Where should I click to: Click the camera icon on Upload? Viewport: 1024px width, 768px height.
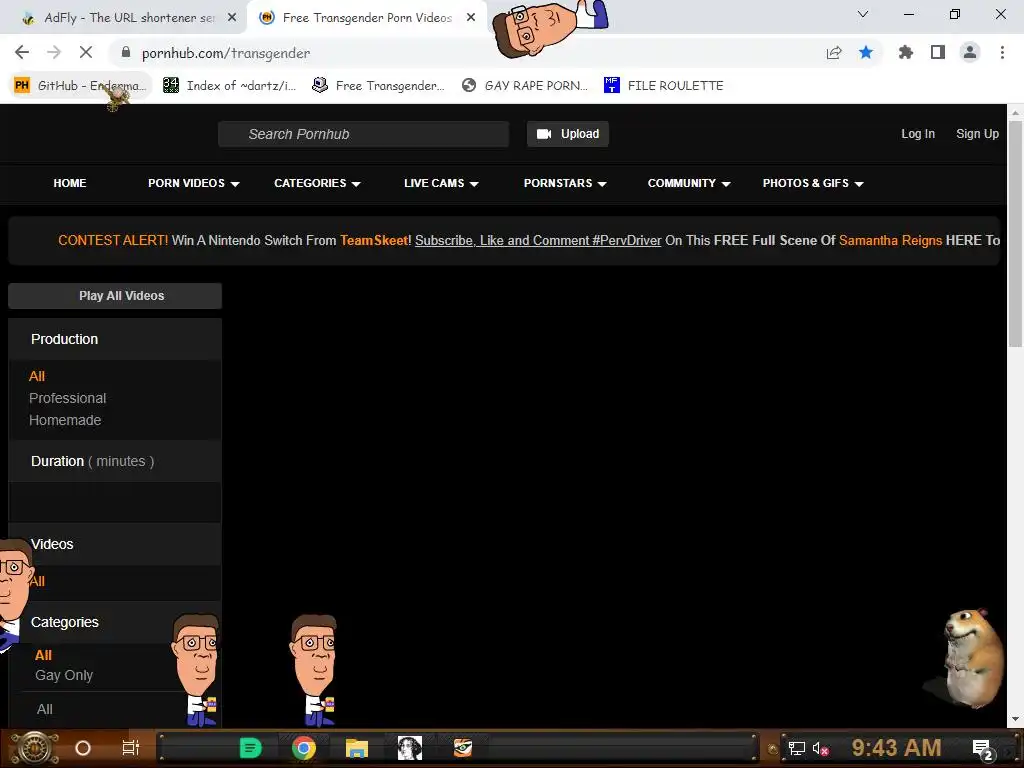pyautogui.click(x=544, y=134)
